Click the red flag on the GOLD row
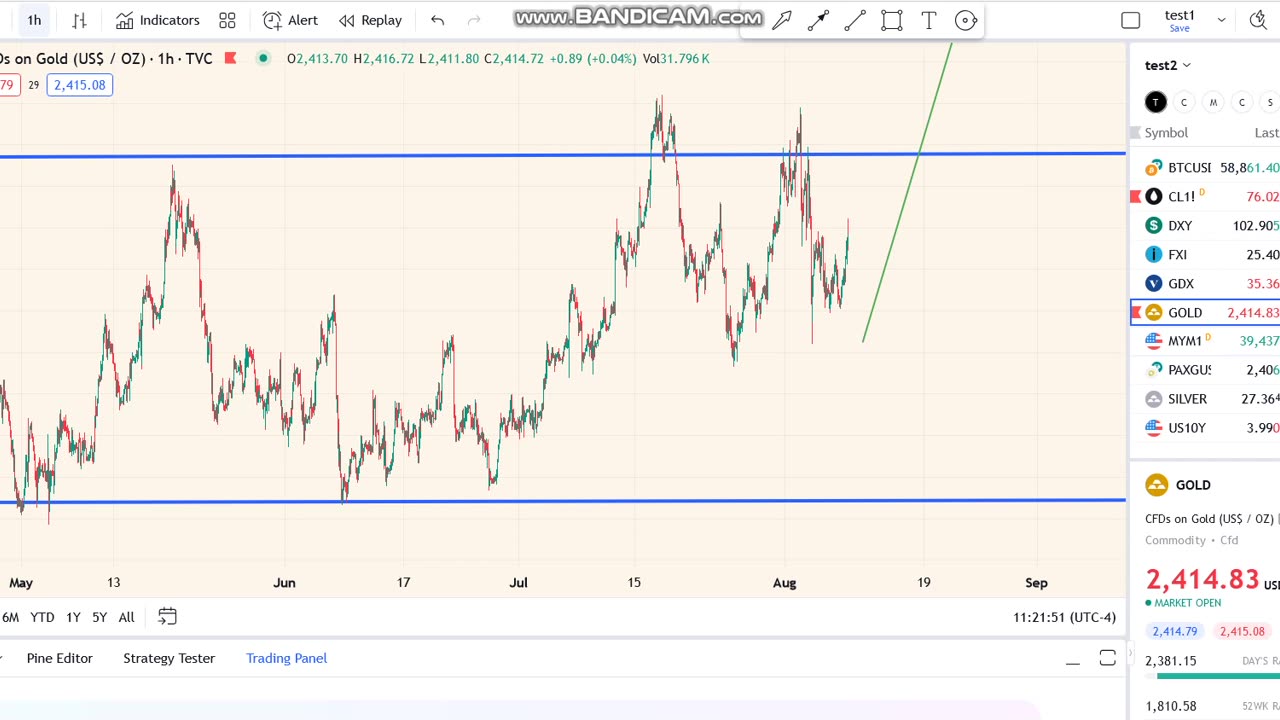 point(1135,313)
